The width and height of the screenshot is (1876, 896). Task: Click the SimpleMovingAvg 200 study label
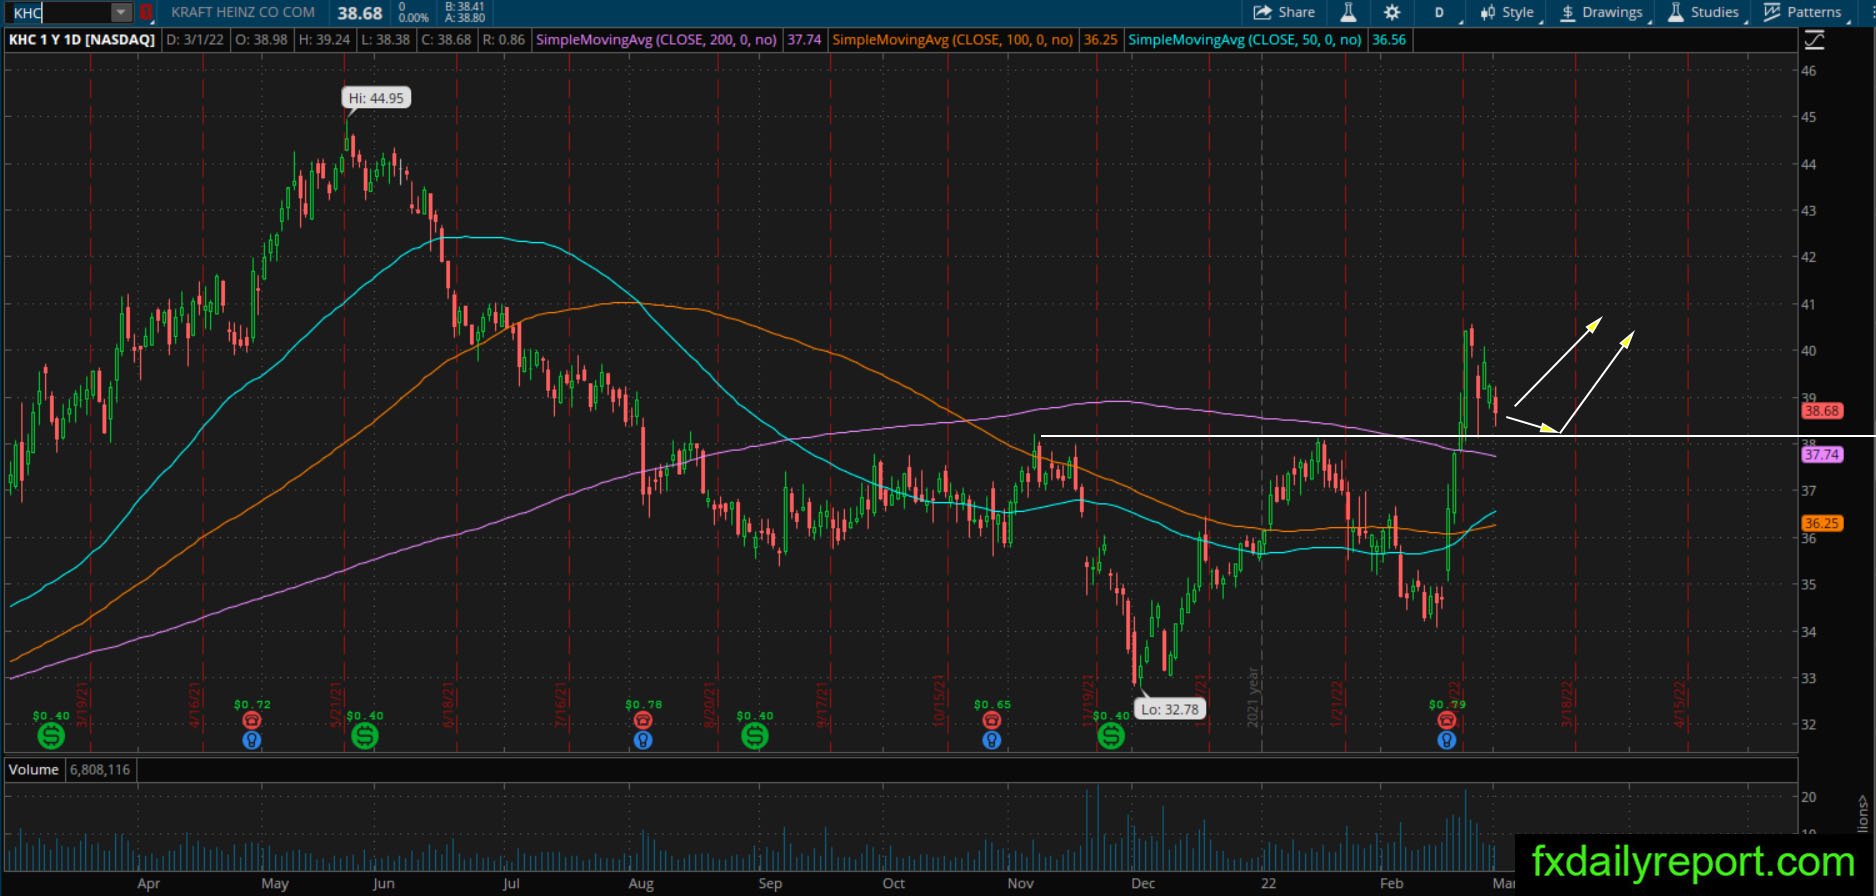656,40
